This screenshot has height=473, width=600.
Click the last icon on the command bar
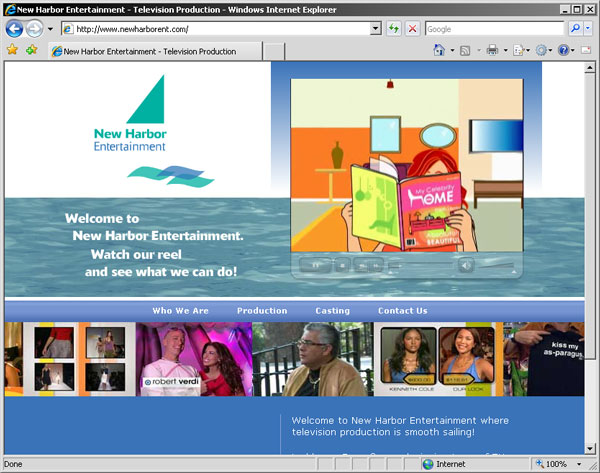(x=586, y=50)
